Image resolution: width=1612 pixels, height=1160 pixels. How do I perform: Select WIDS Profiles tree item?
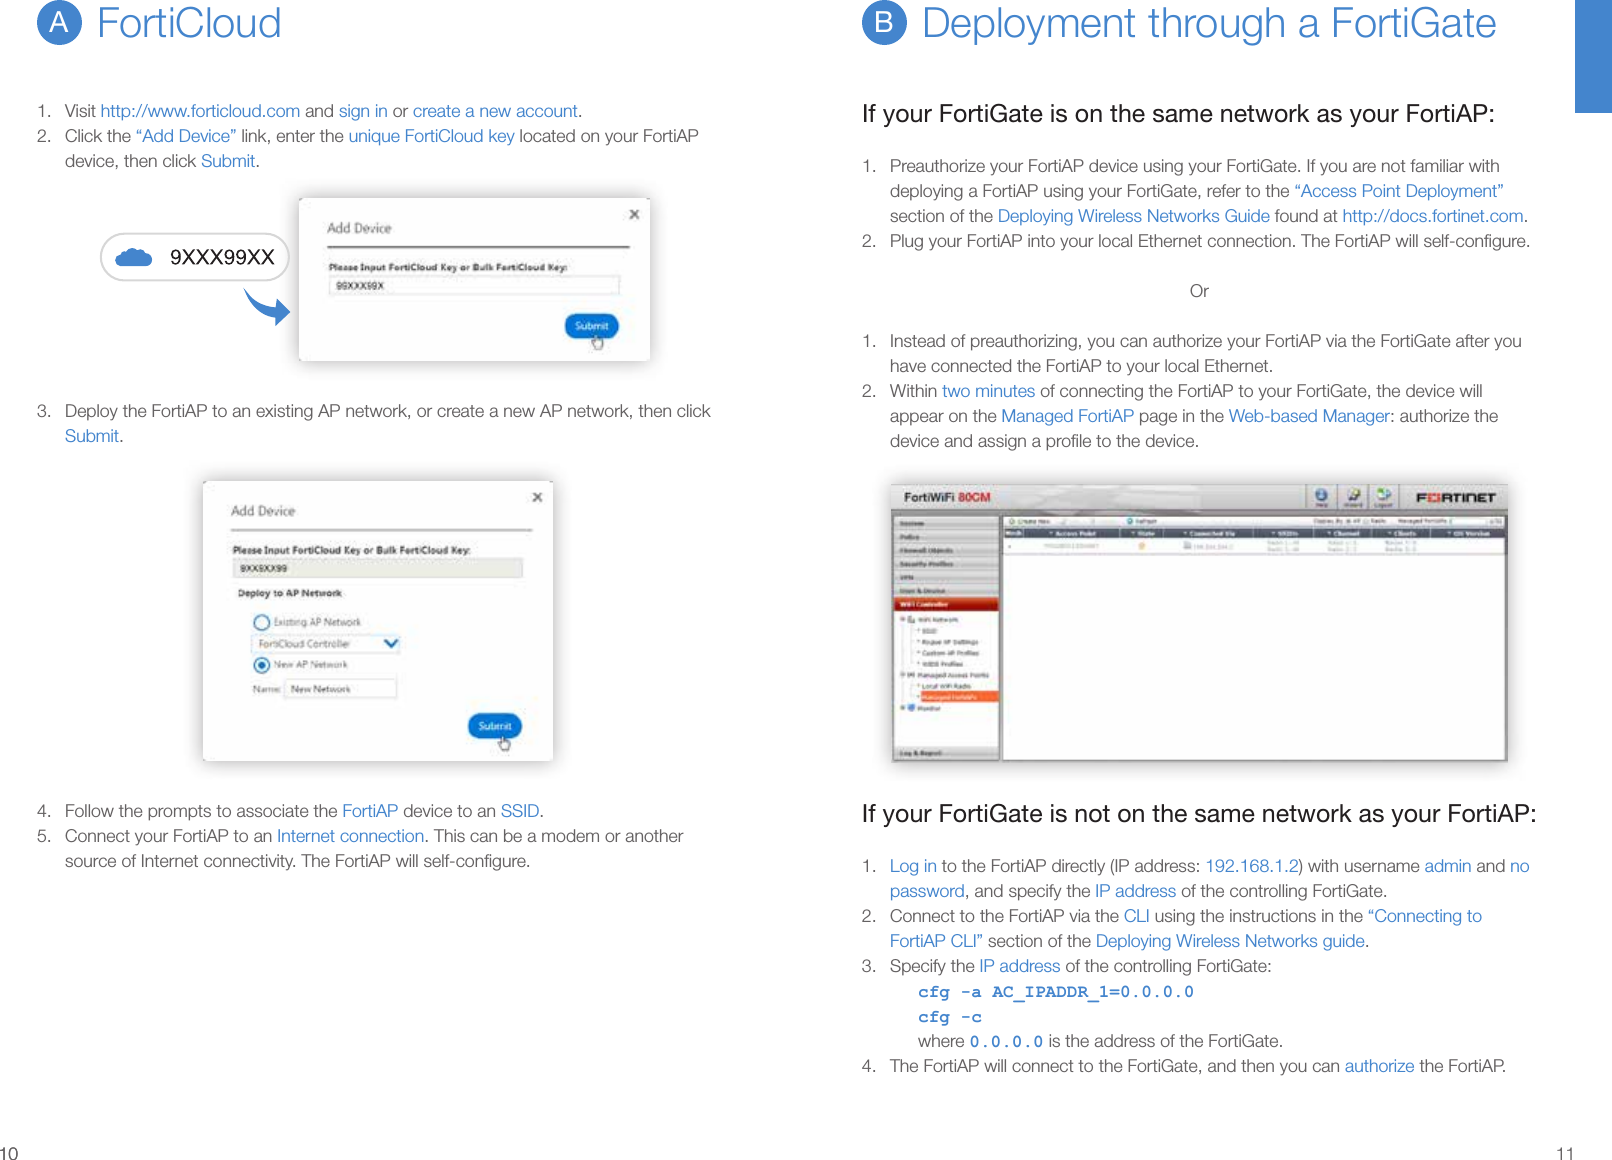pos(942,664)
